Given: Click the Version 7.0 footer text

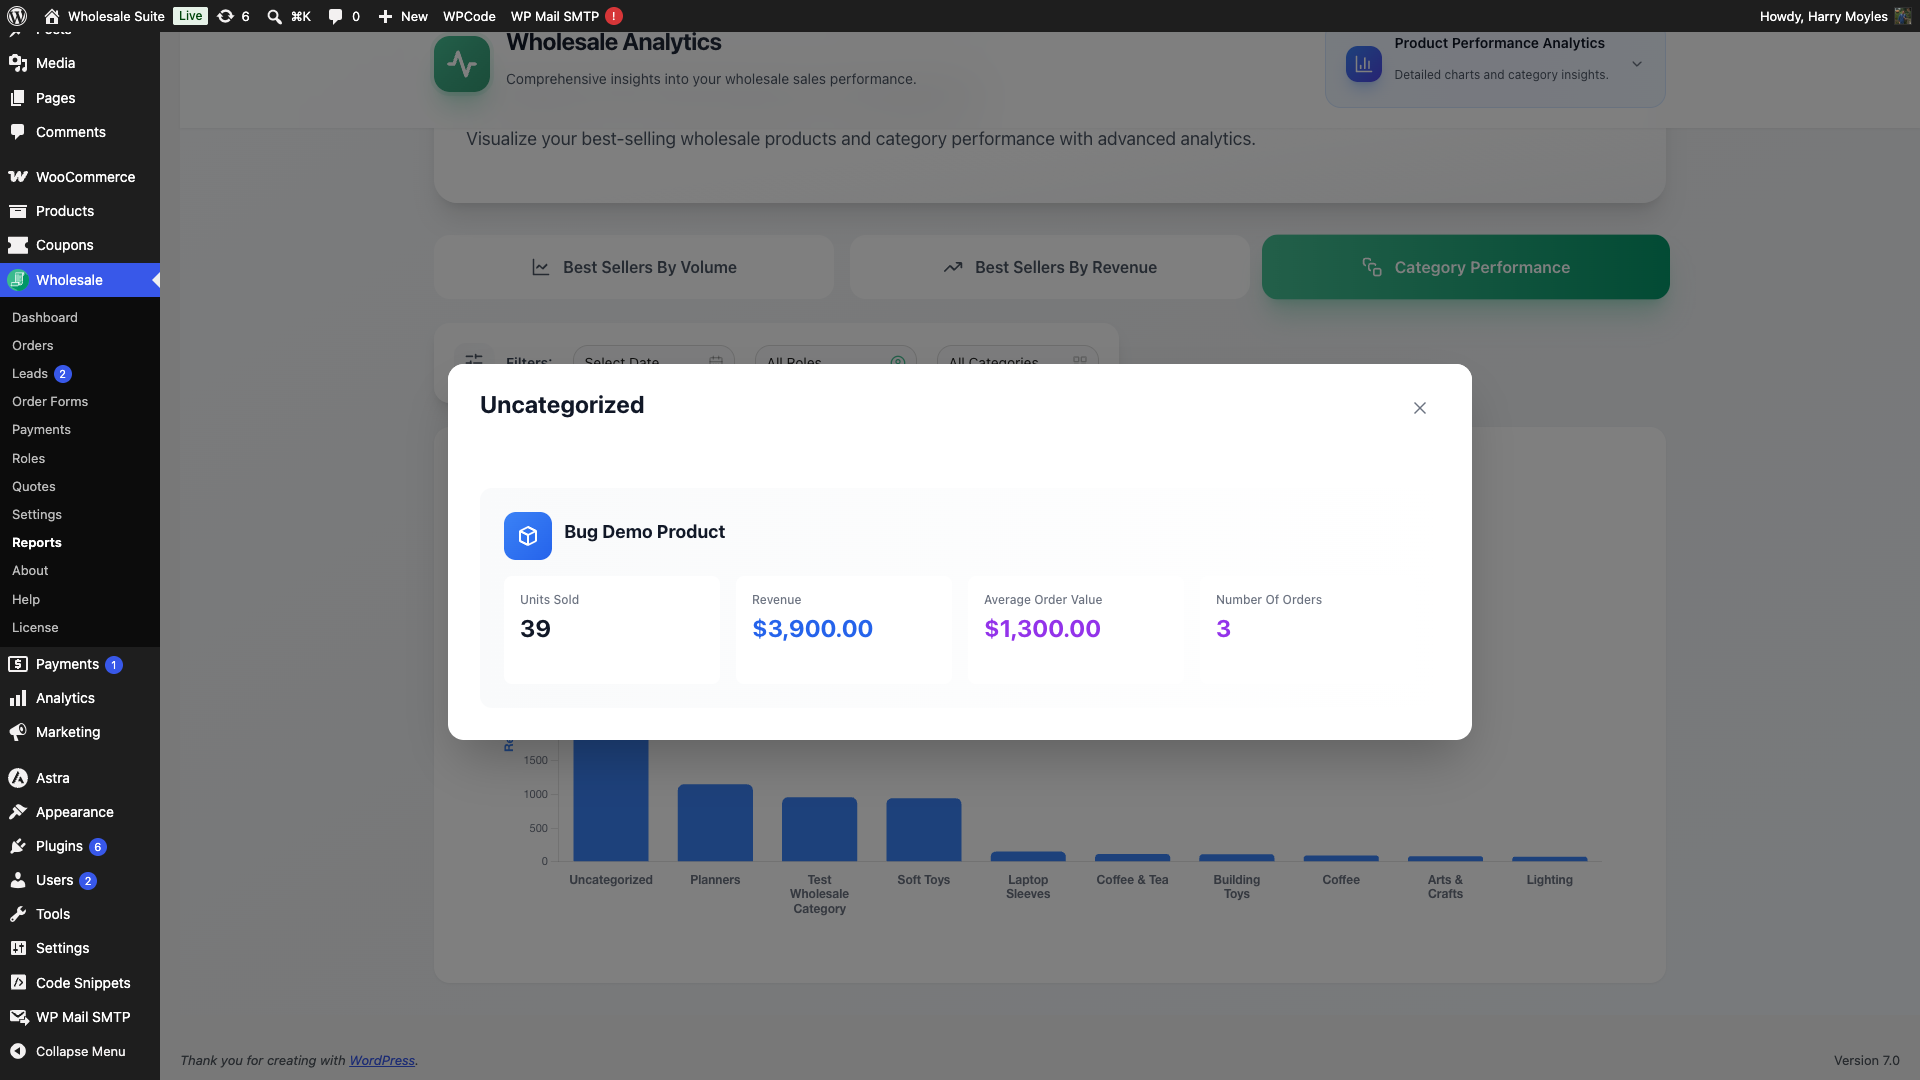Looking at the screenshot, I should click(x=1866, y=1060).
